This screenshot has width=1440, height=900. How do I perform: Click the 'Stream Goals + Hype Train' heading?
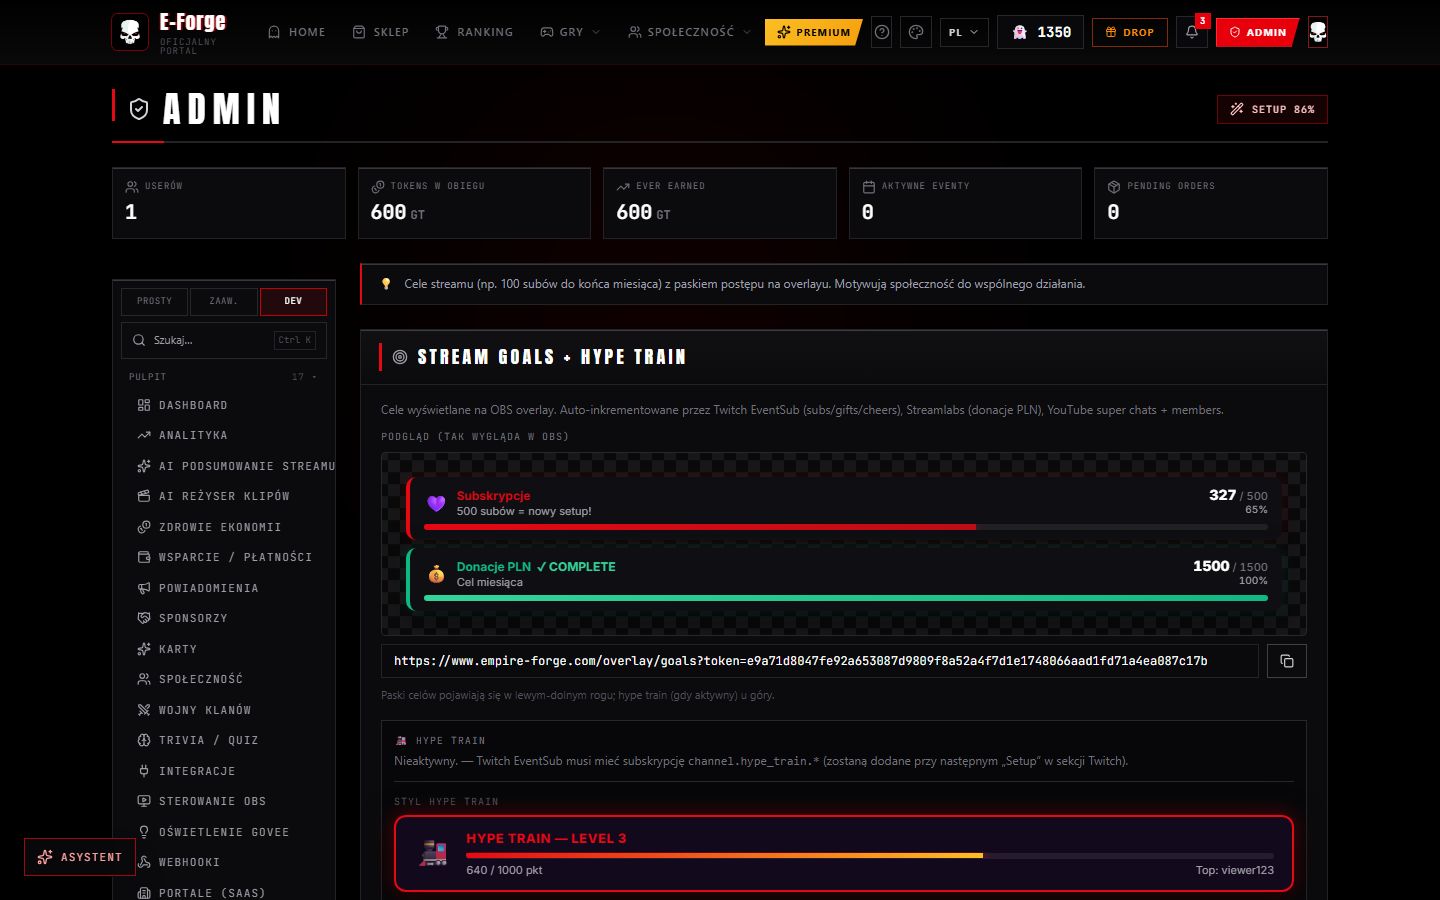pyautogui.click(x=552, y=357)
